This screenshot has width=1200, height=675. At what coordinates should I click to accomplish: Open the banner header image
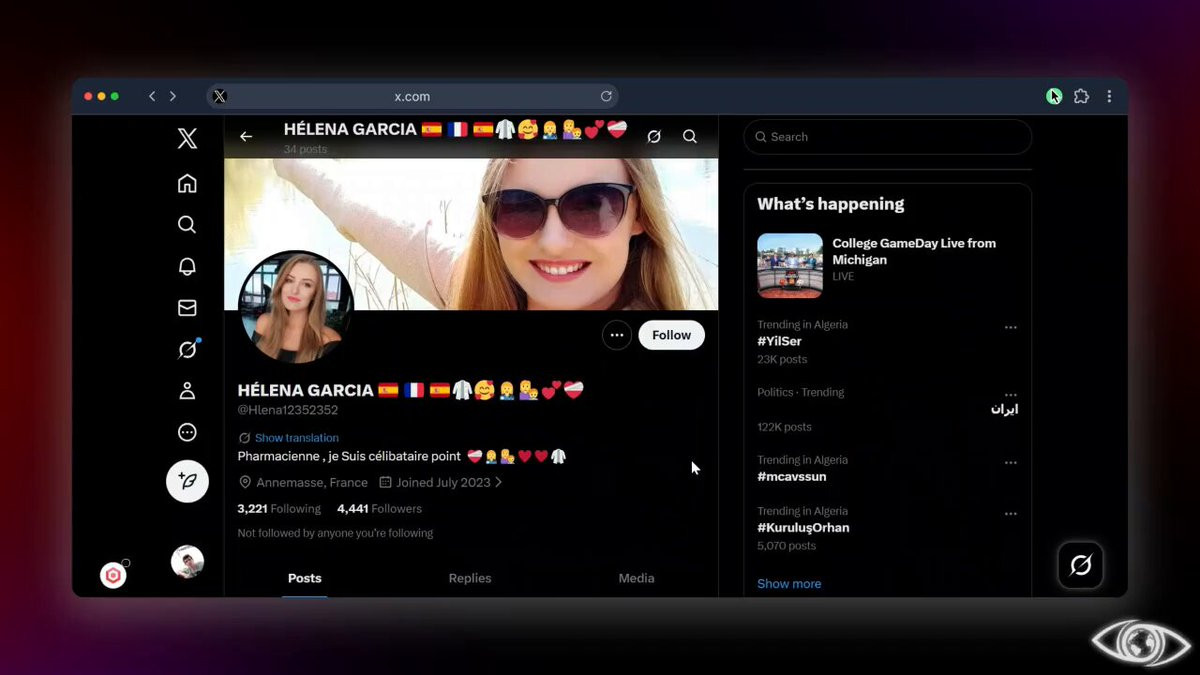pyautogui.click(x=471, y=234)
